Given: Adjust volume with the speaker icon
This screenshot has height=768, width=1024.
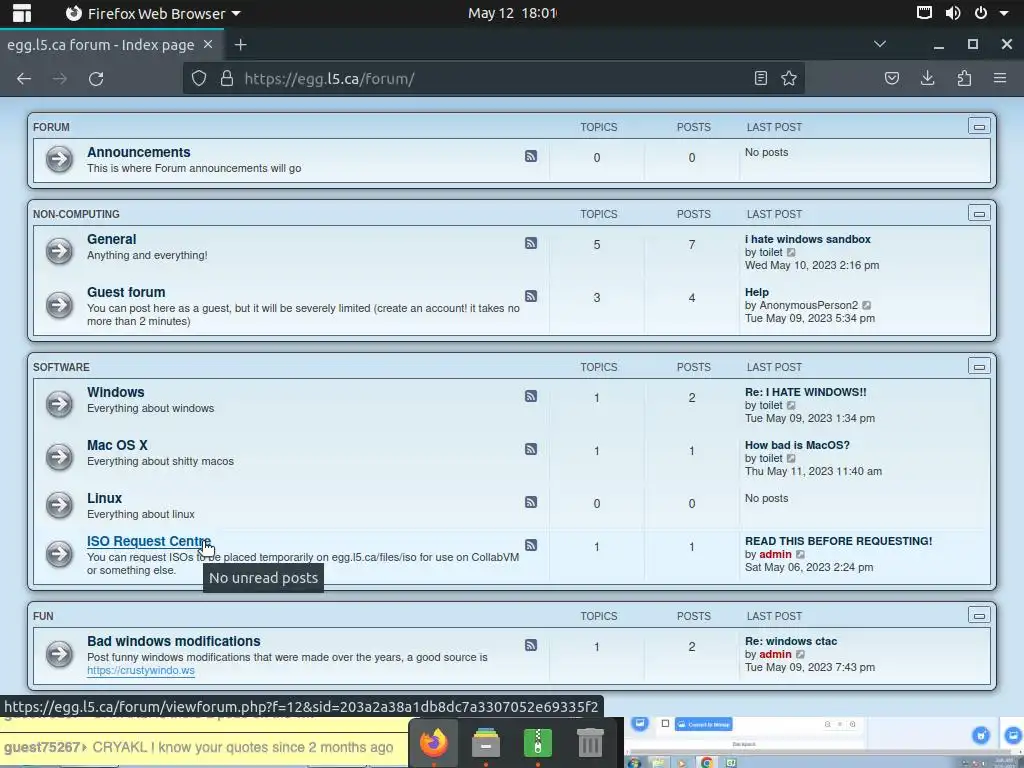Looking at the screenshot, I should [x=953, y=13].
